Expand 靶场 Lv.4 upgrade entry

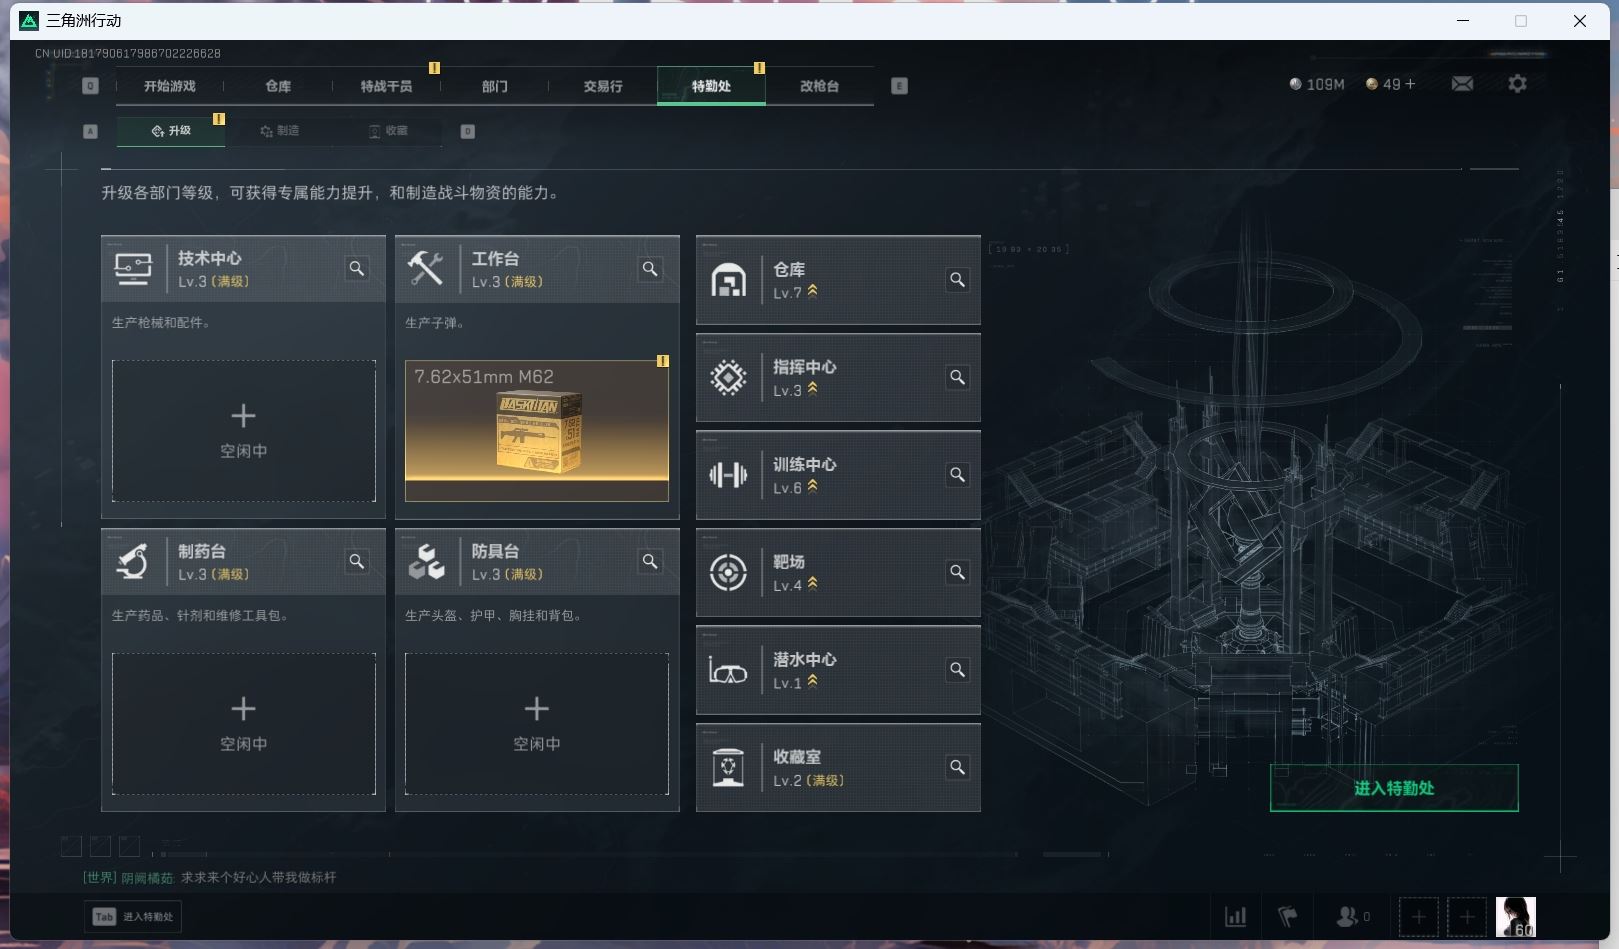tap(838, 572)
